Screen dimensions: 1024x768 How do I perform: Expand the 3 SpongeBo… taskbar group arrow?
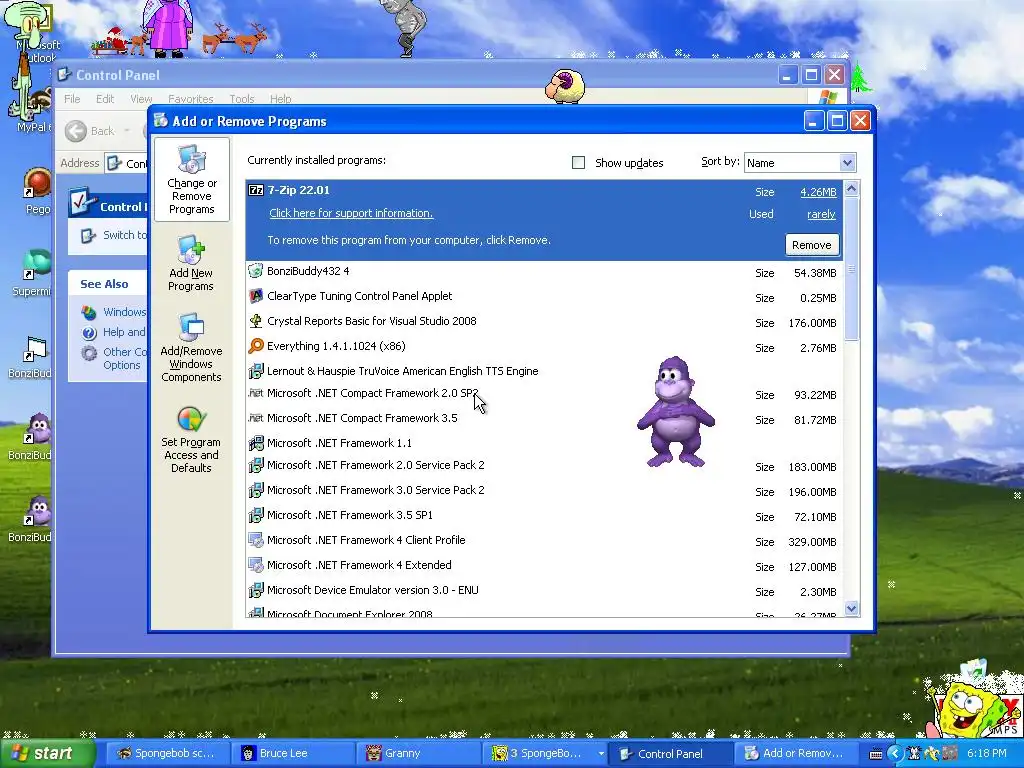click(x=600, y=754)
